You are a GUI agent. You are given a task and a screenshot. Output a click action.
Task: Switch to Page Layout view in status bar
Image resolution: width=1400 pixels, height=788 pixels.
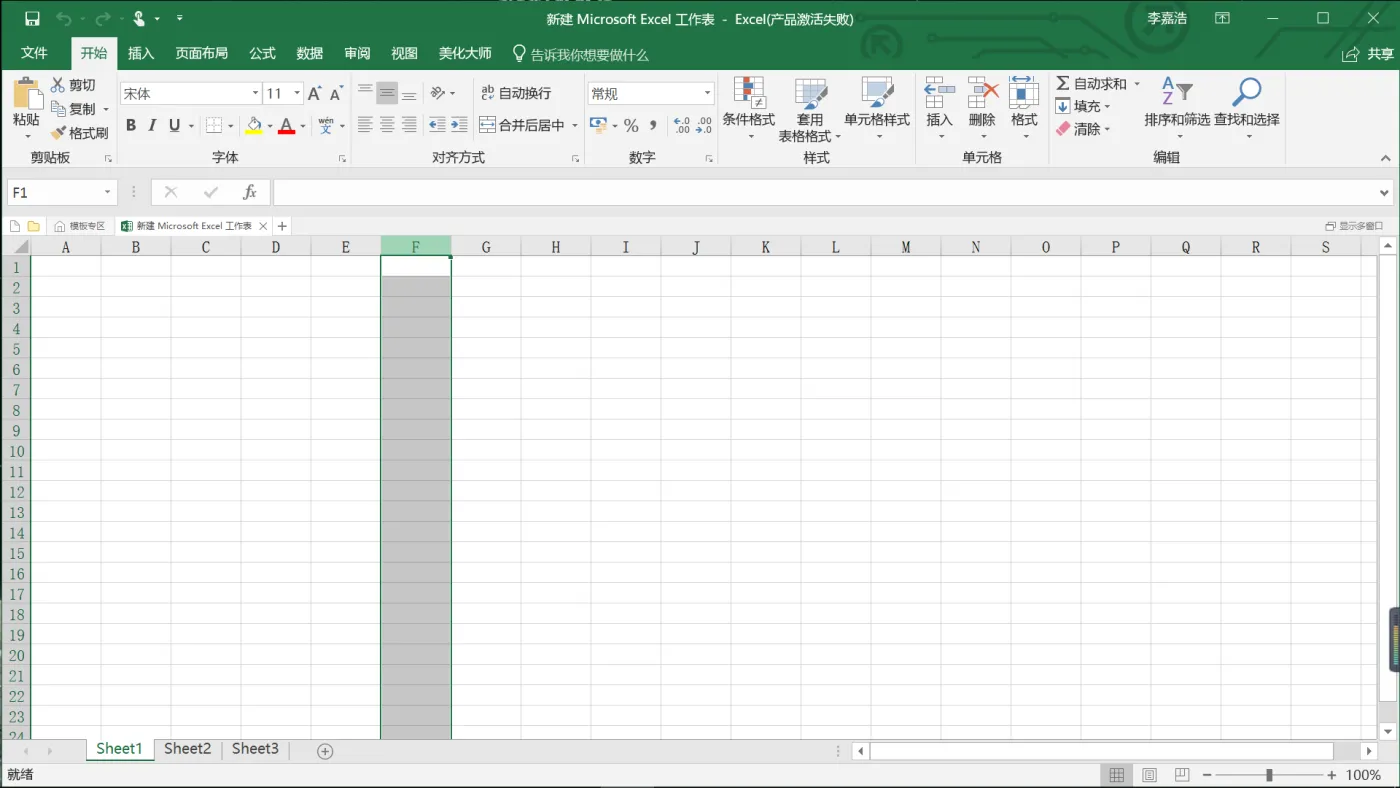[1149, 775]
